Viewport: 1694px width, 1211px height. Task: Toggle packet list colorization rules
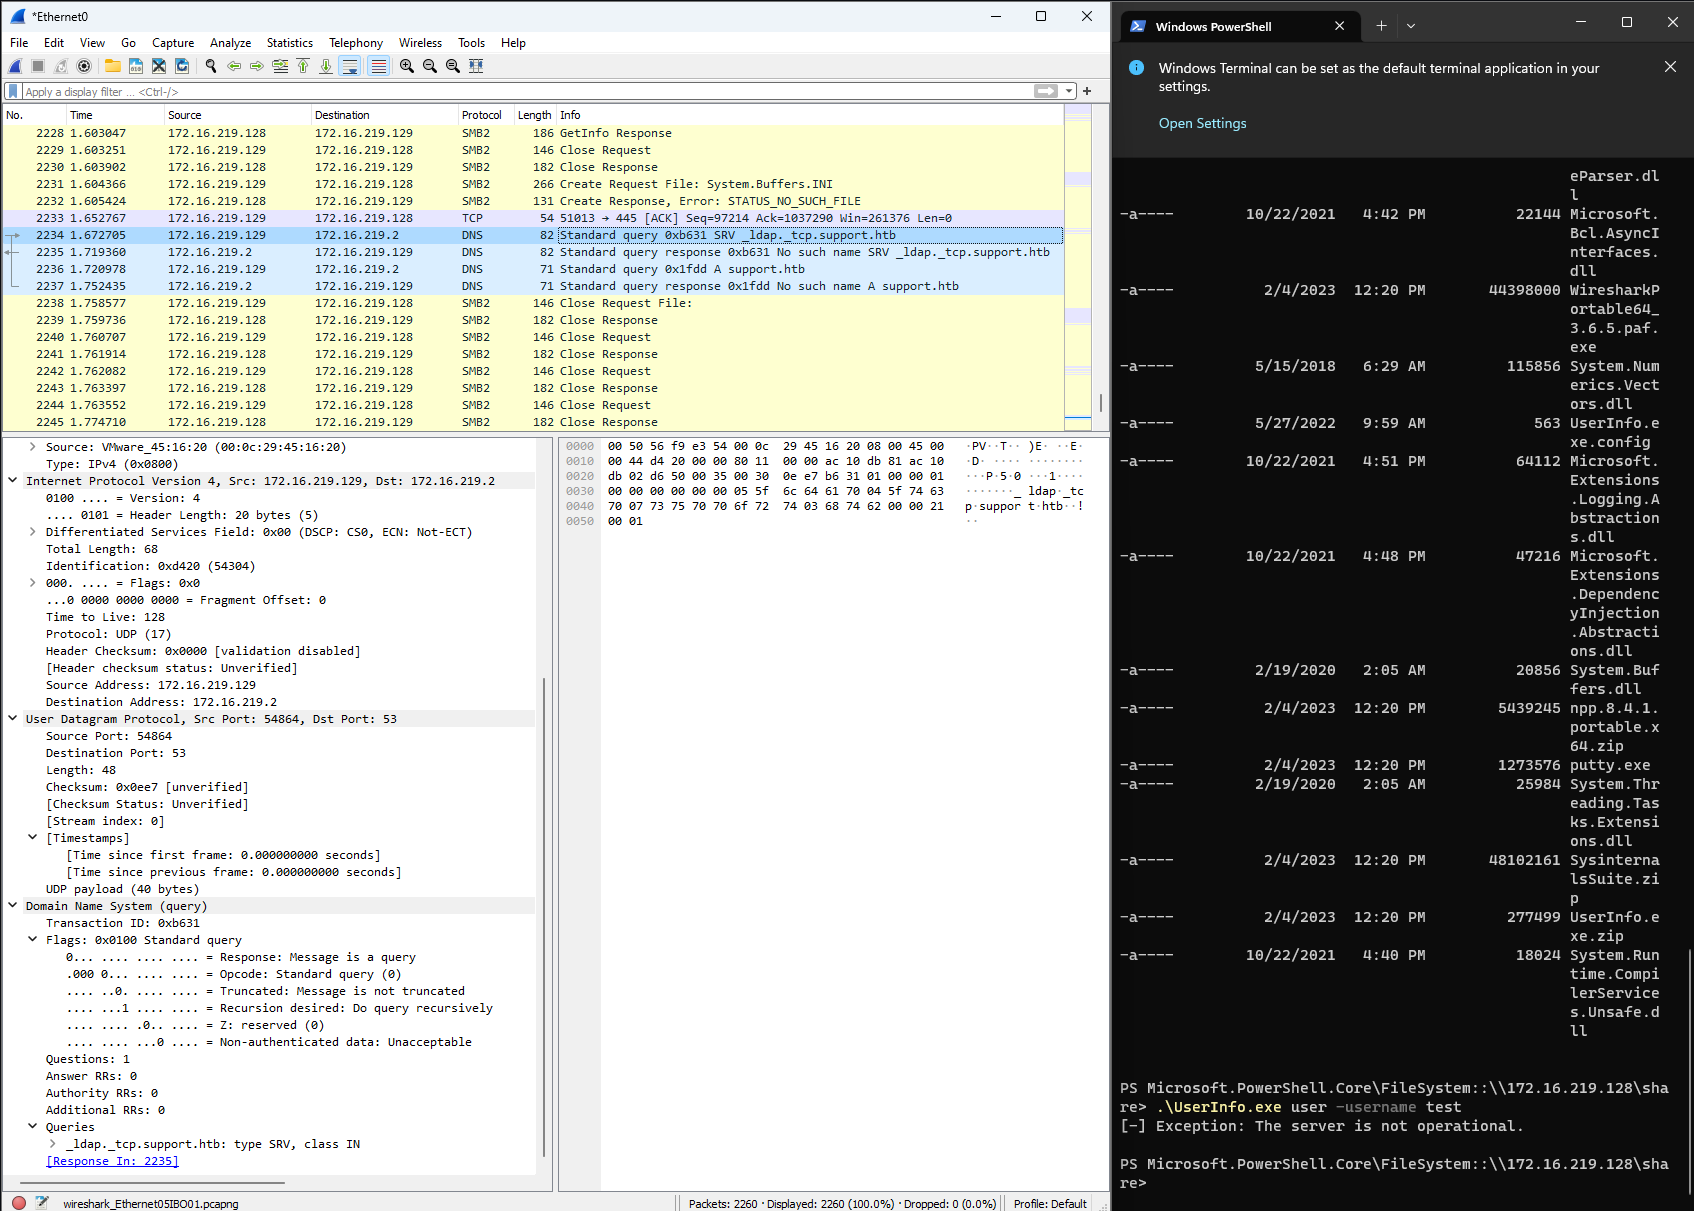[378, 66]
